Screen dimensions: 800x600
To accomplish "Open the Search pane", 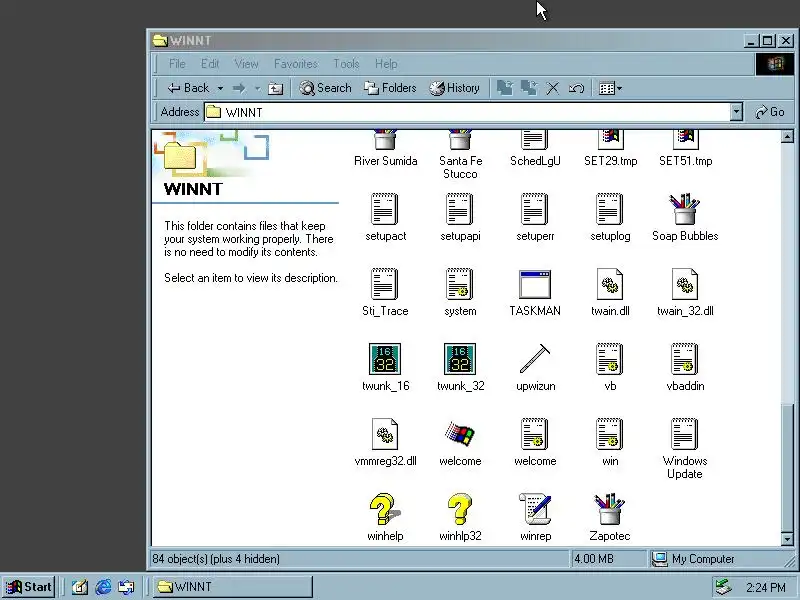I will [x=325, y=88].
